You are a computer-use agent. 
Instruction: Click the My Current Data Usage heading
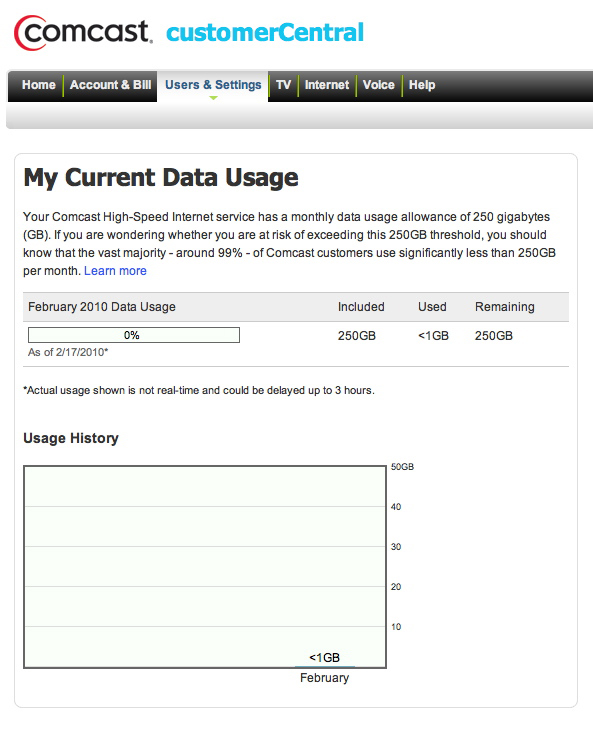pos(161,179)
